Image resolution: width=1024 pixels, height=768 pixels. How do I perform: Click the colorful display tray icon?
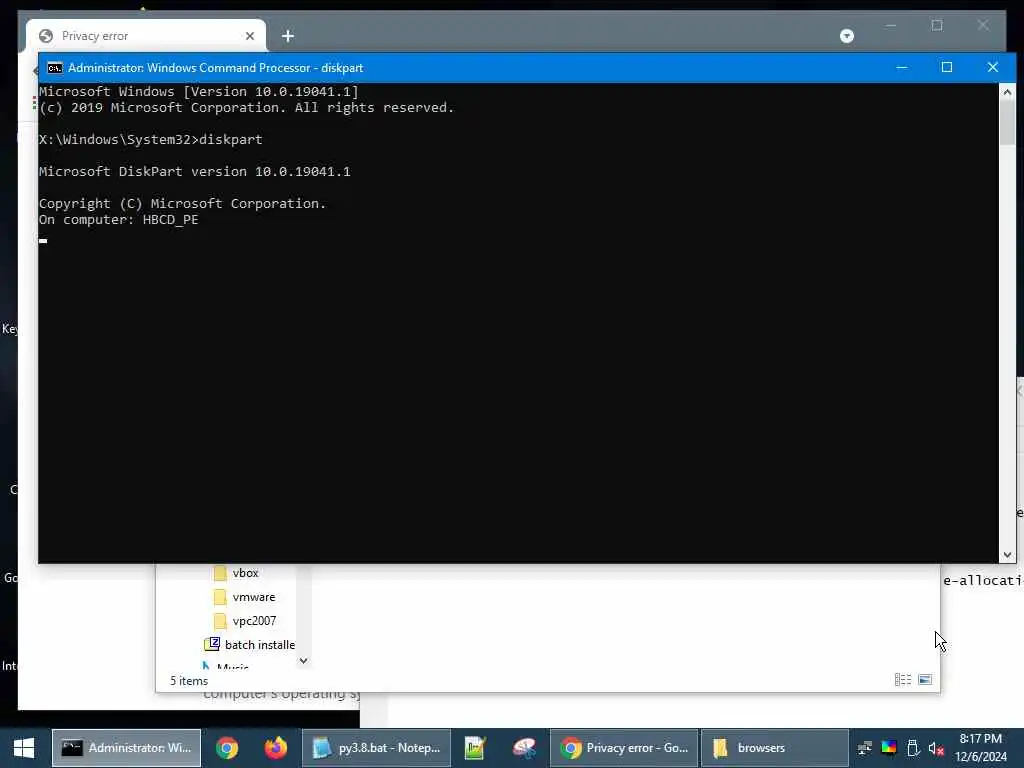tap(889, 748)
